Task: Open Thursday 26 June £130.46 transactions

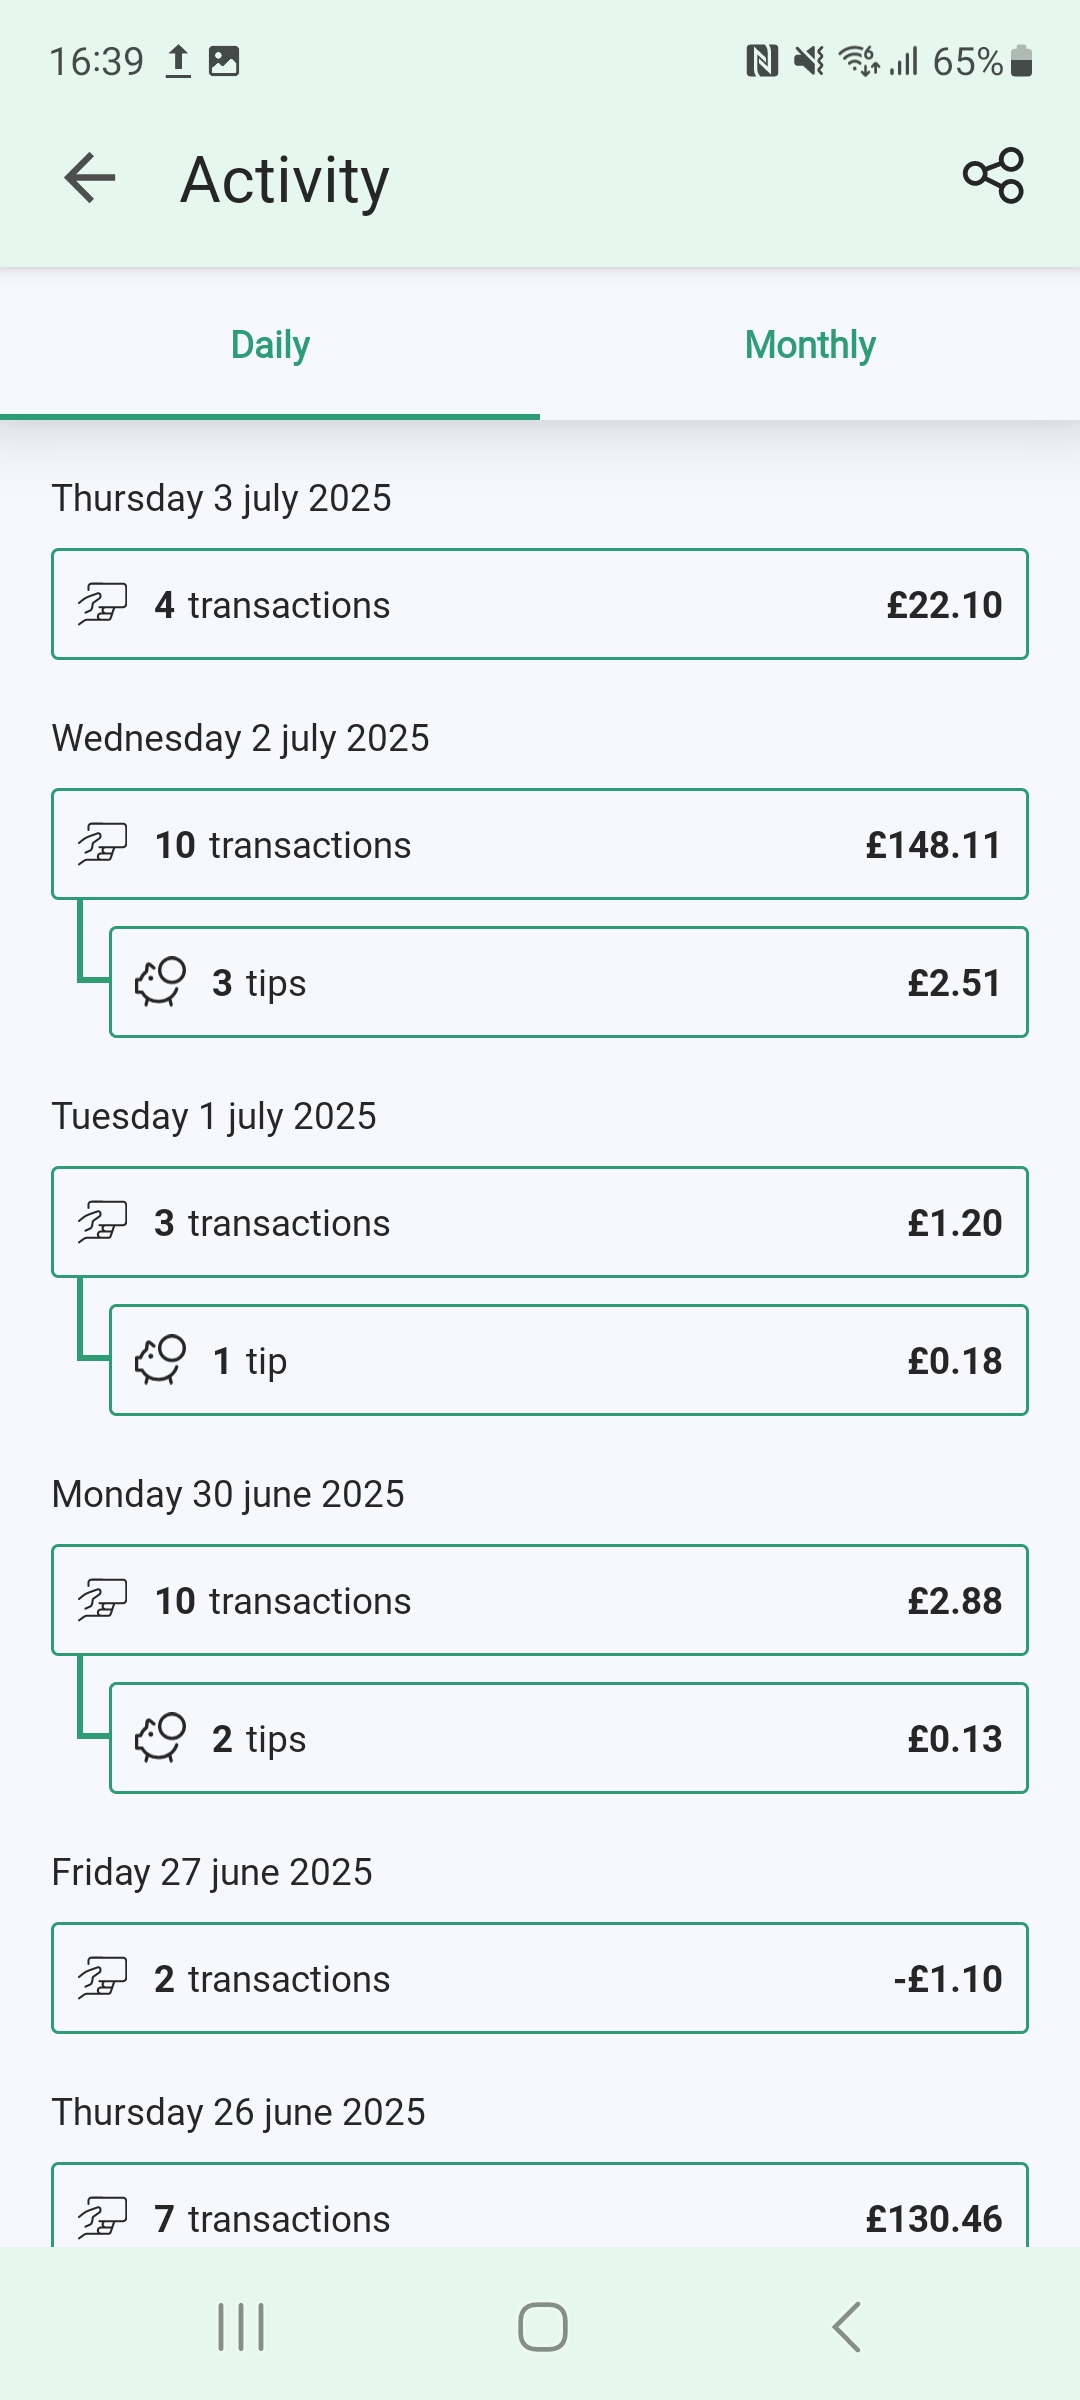Action: tap(540, 2212)
